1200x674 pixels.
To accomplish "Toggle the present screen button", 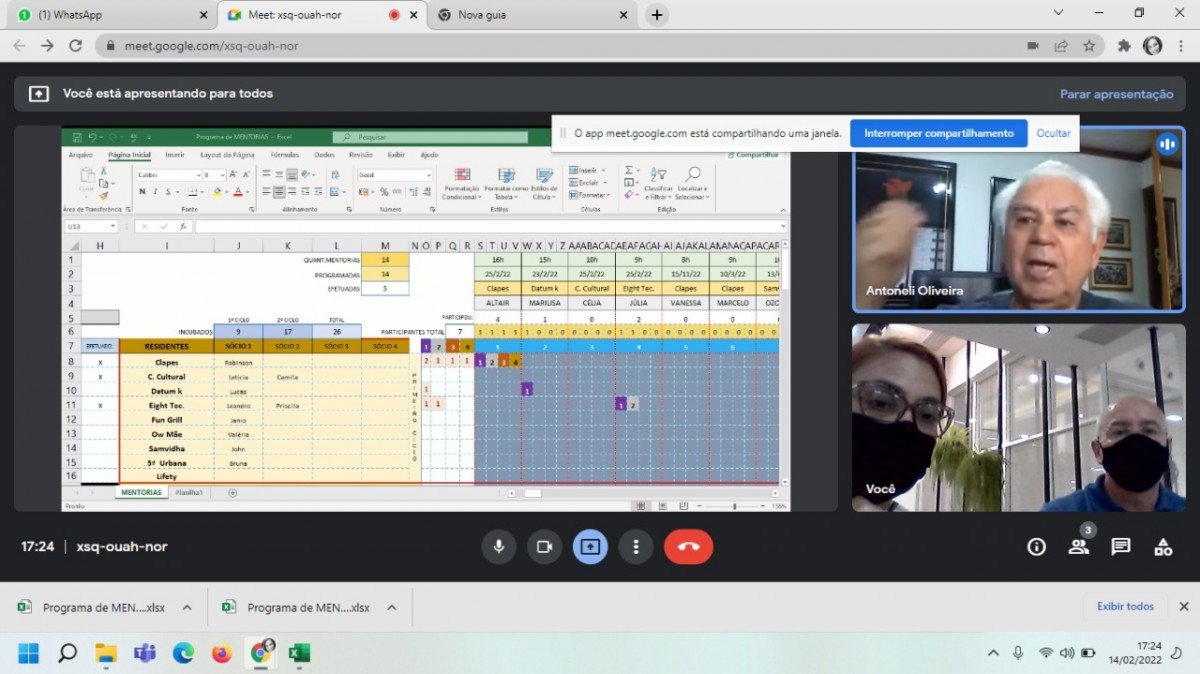I will 590,546.
